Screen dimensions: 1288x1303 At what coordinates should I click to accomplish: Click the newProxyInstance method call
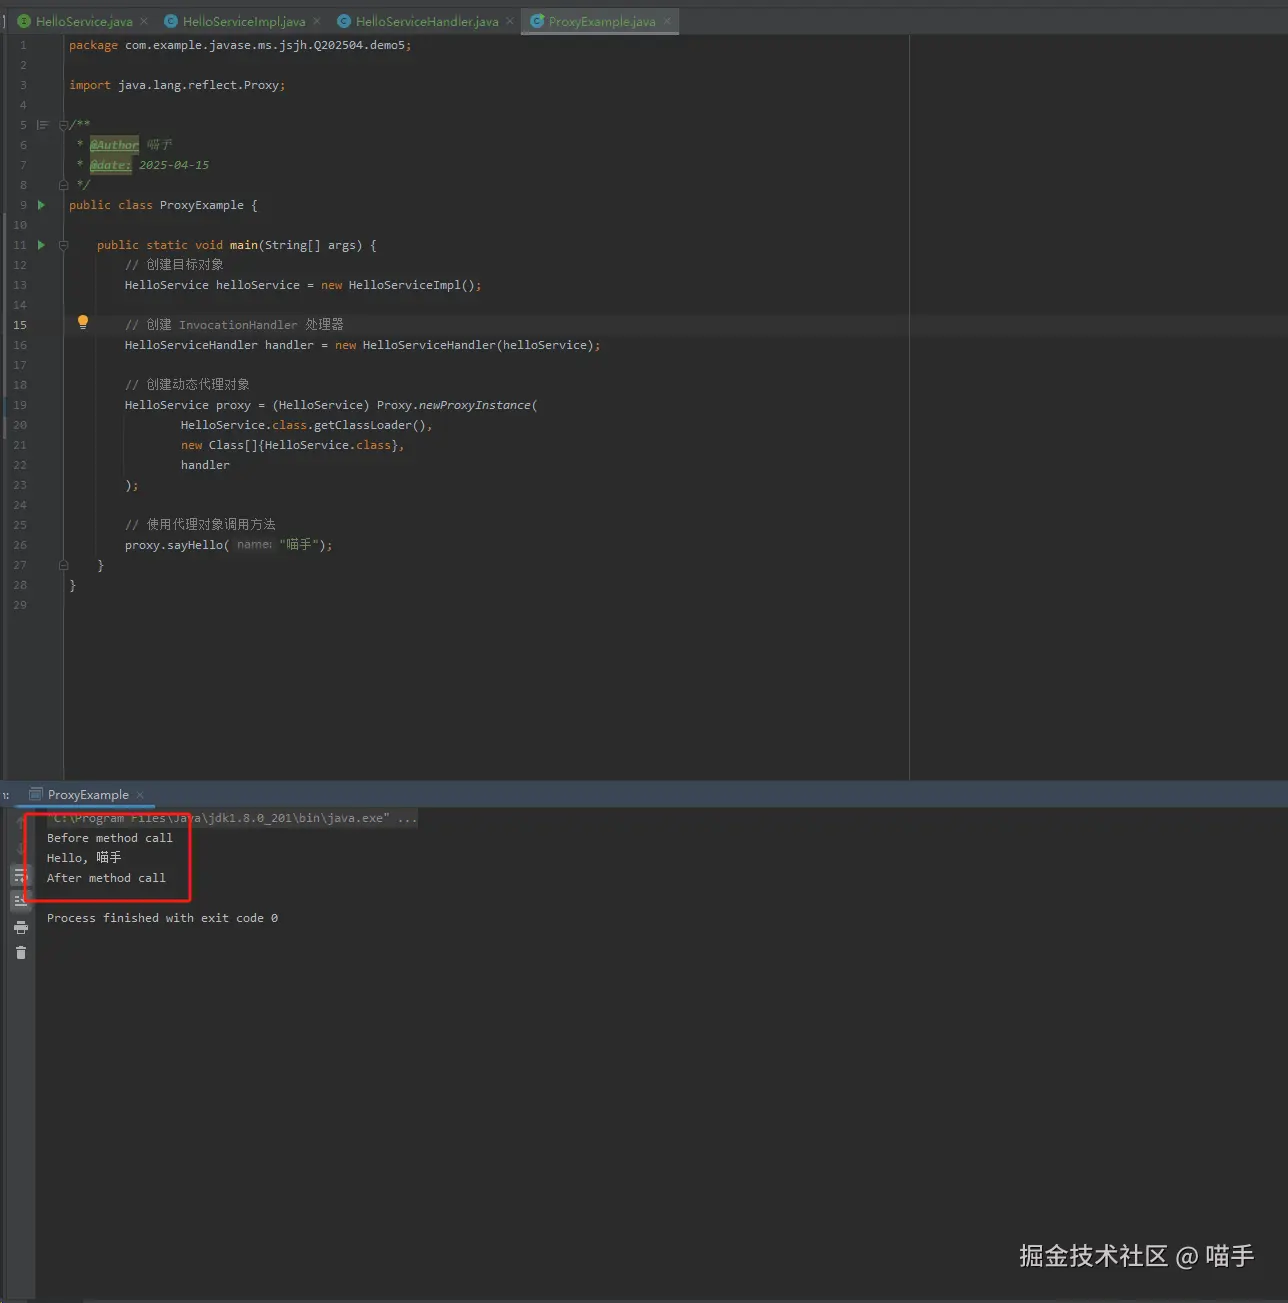[x=474, y=405]
